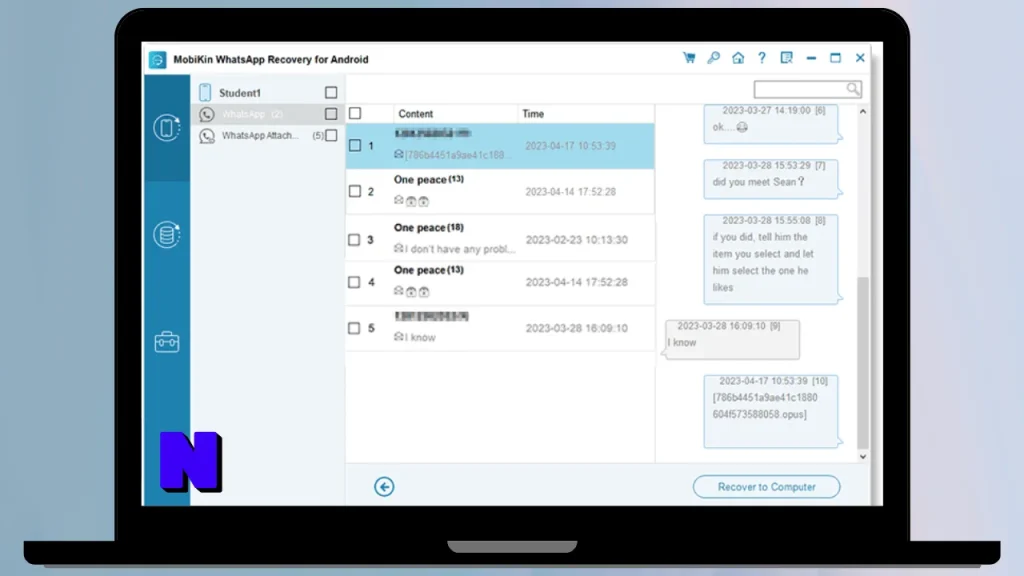Click 'One peace (13)' title in row 4
This screenshot has width=1024, height=576.
[x=428, y=270]
